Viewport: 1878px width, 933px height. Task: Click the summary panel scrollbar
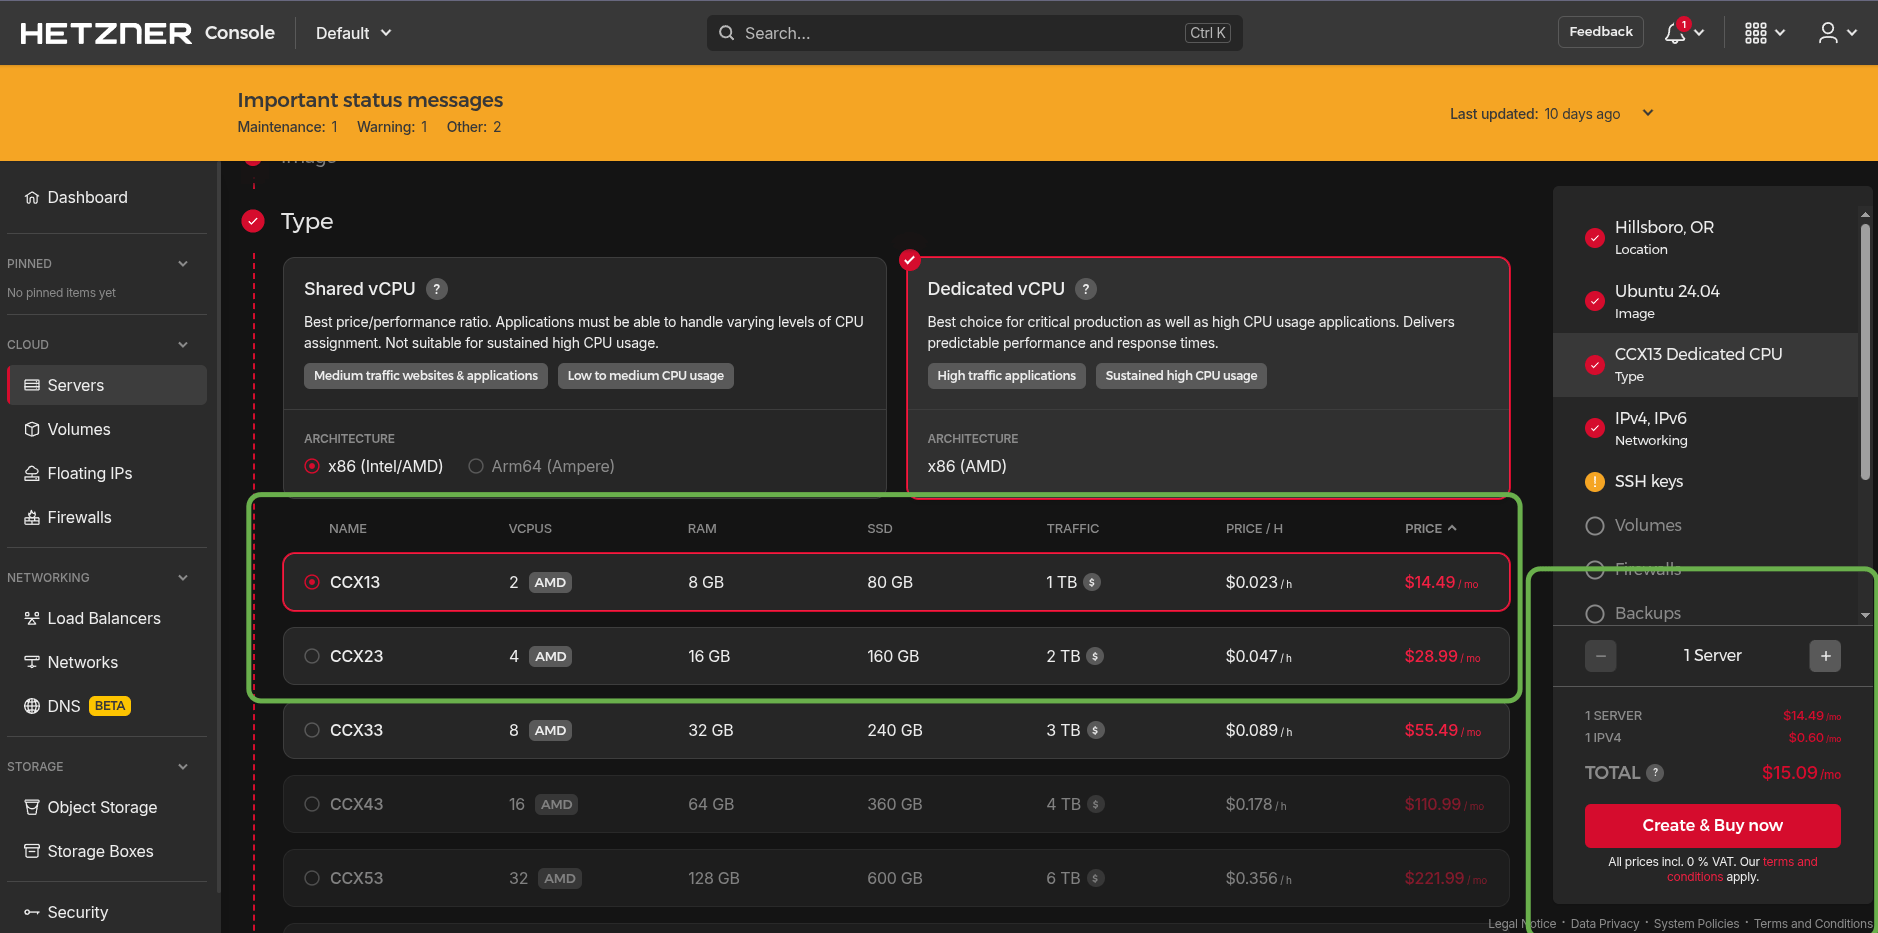1865,352
